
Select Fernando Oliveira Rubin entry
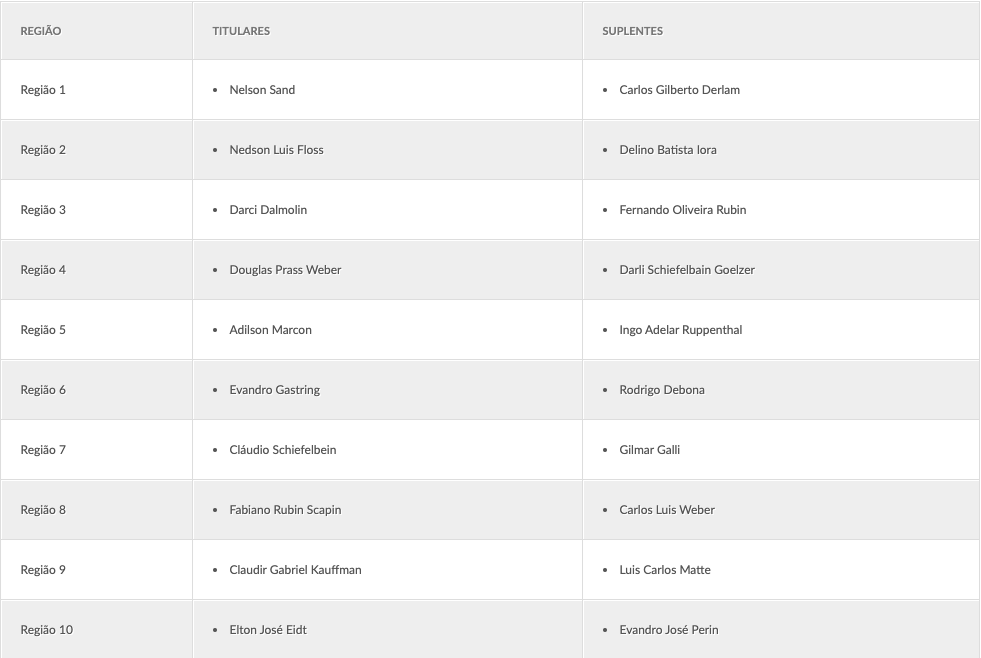[682, 210]
